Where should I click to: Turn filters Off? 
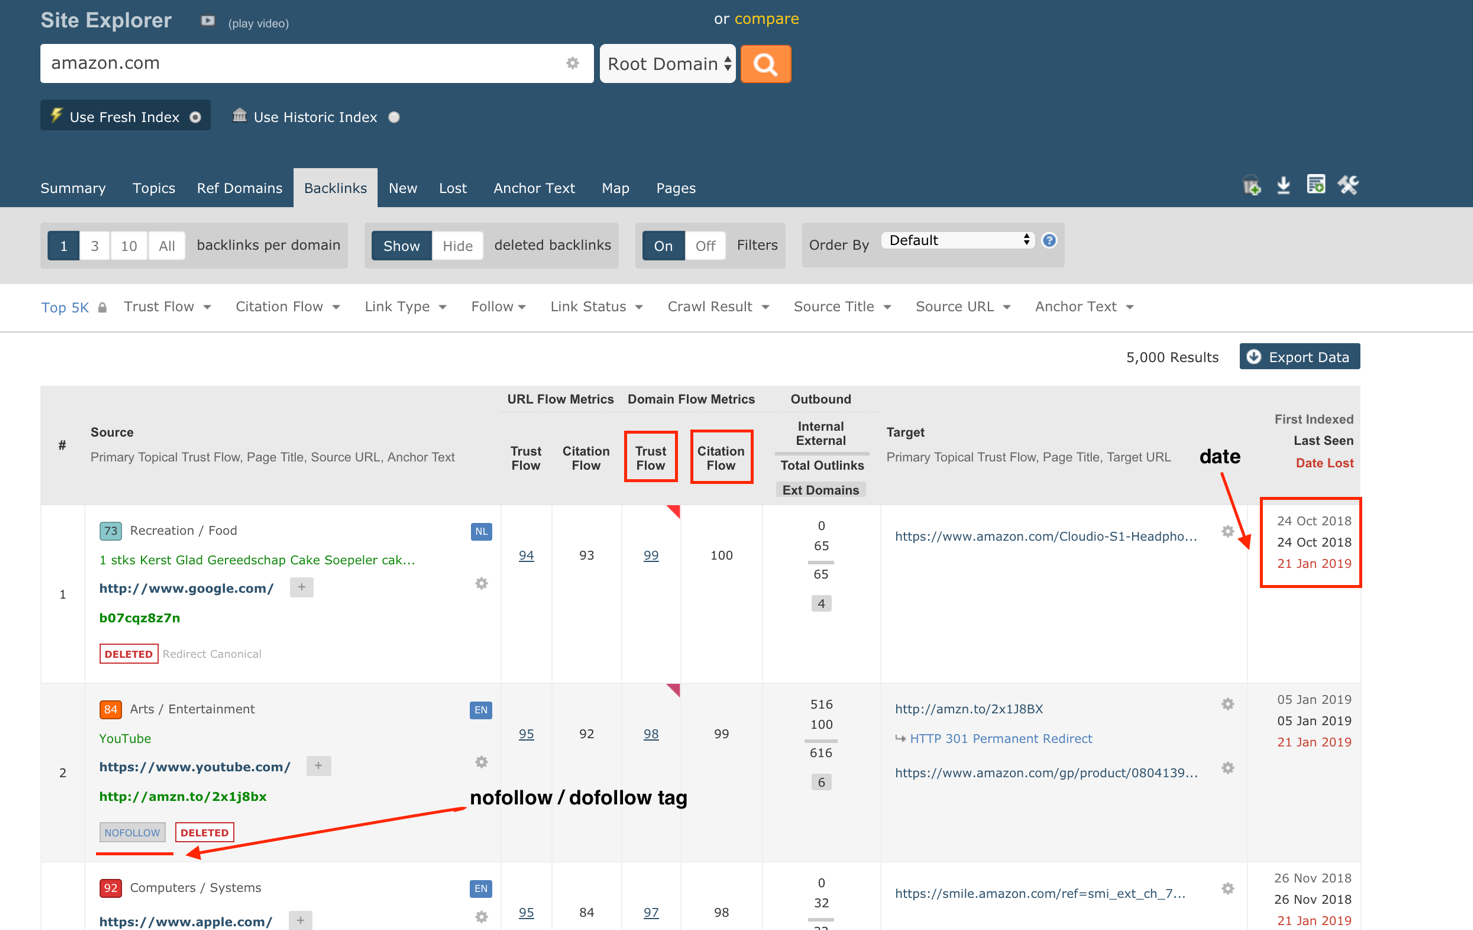706,246
